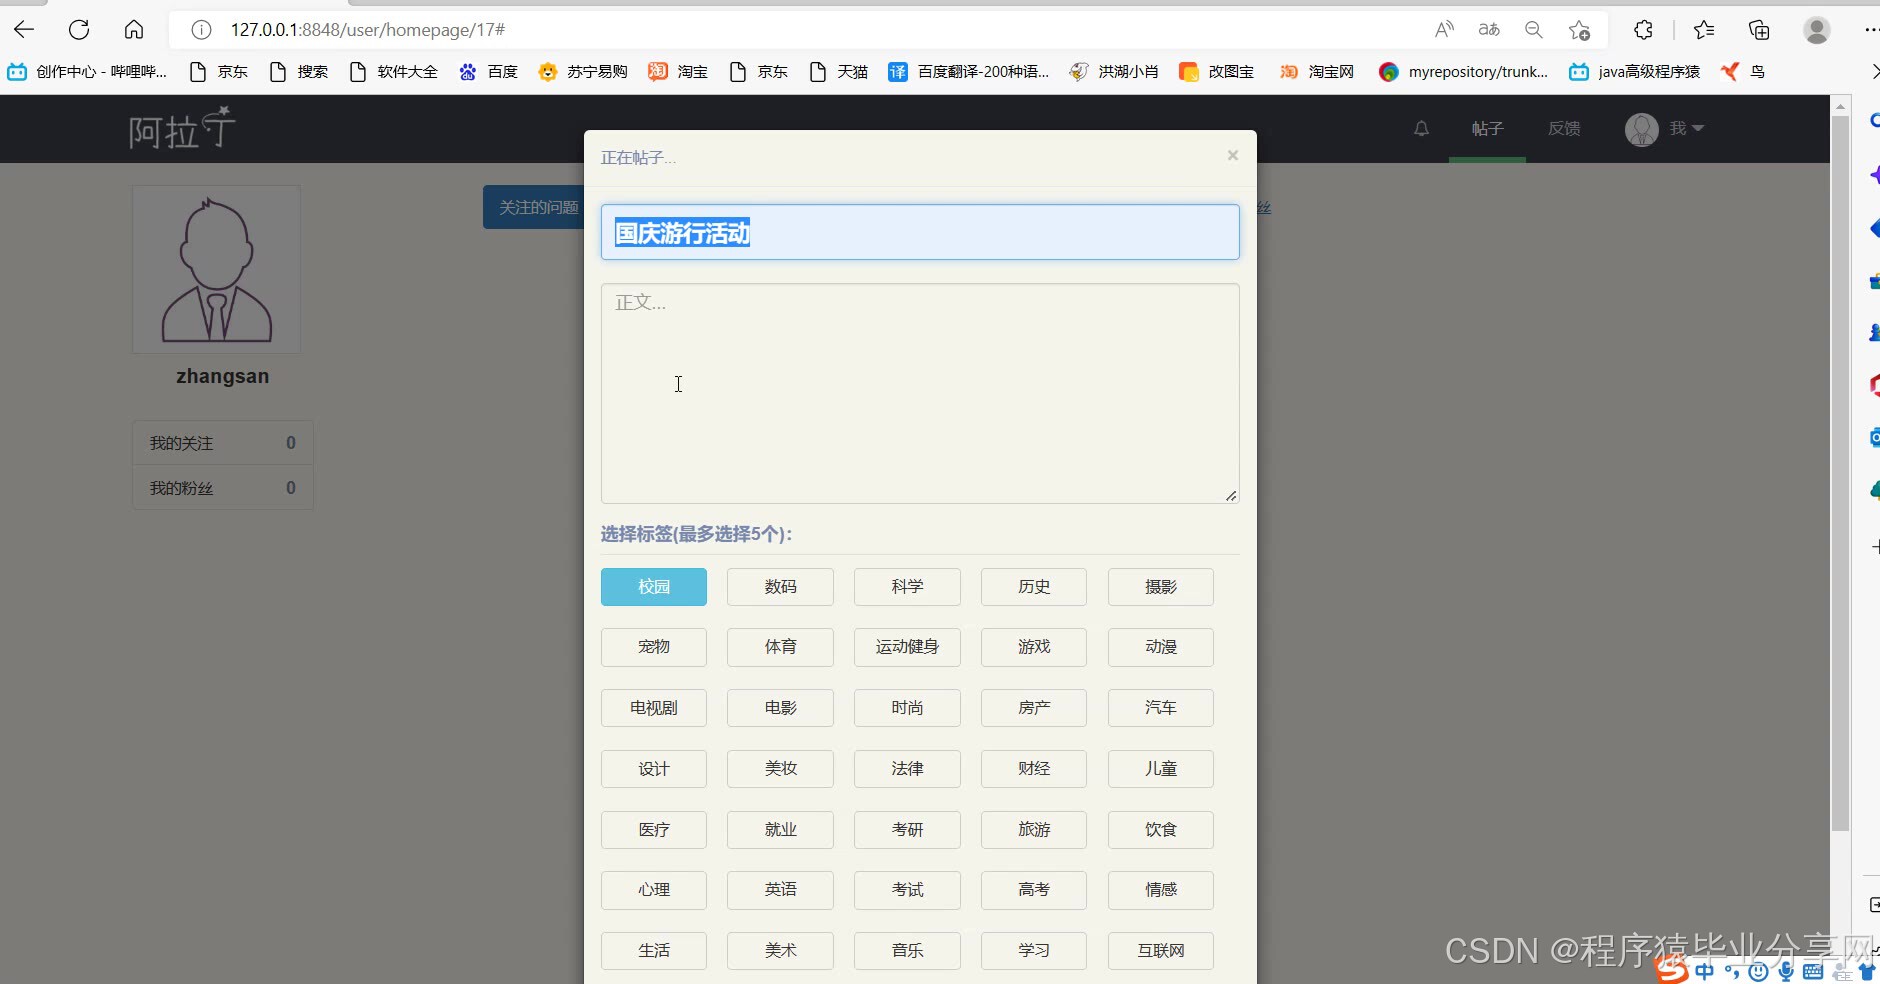Viewport: 1880px width, 984px height.
Task: Select the 动漫 tag
Action: point(1161,647)
